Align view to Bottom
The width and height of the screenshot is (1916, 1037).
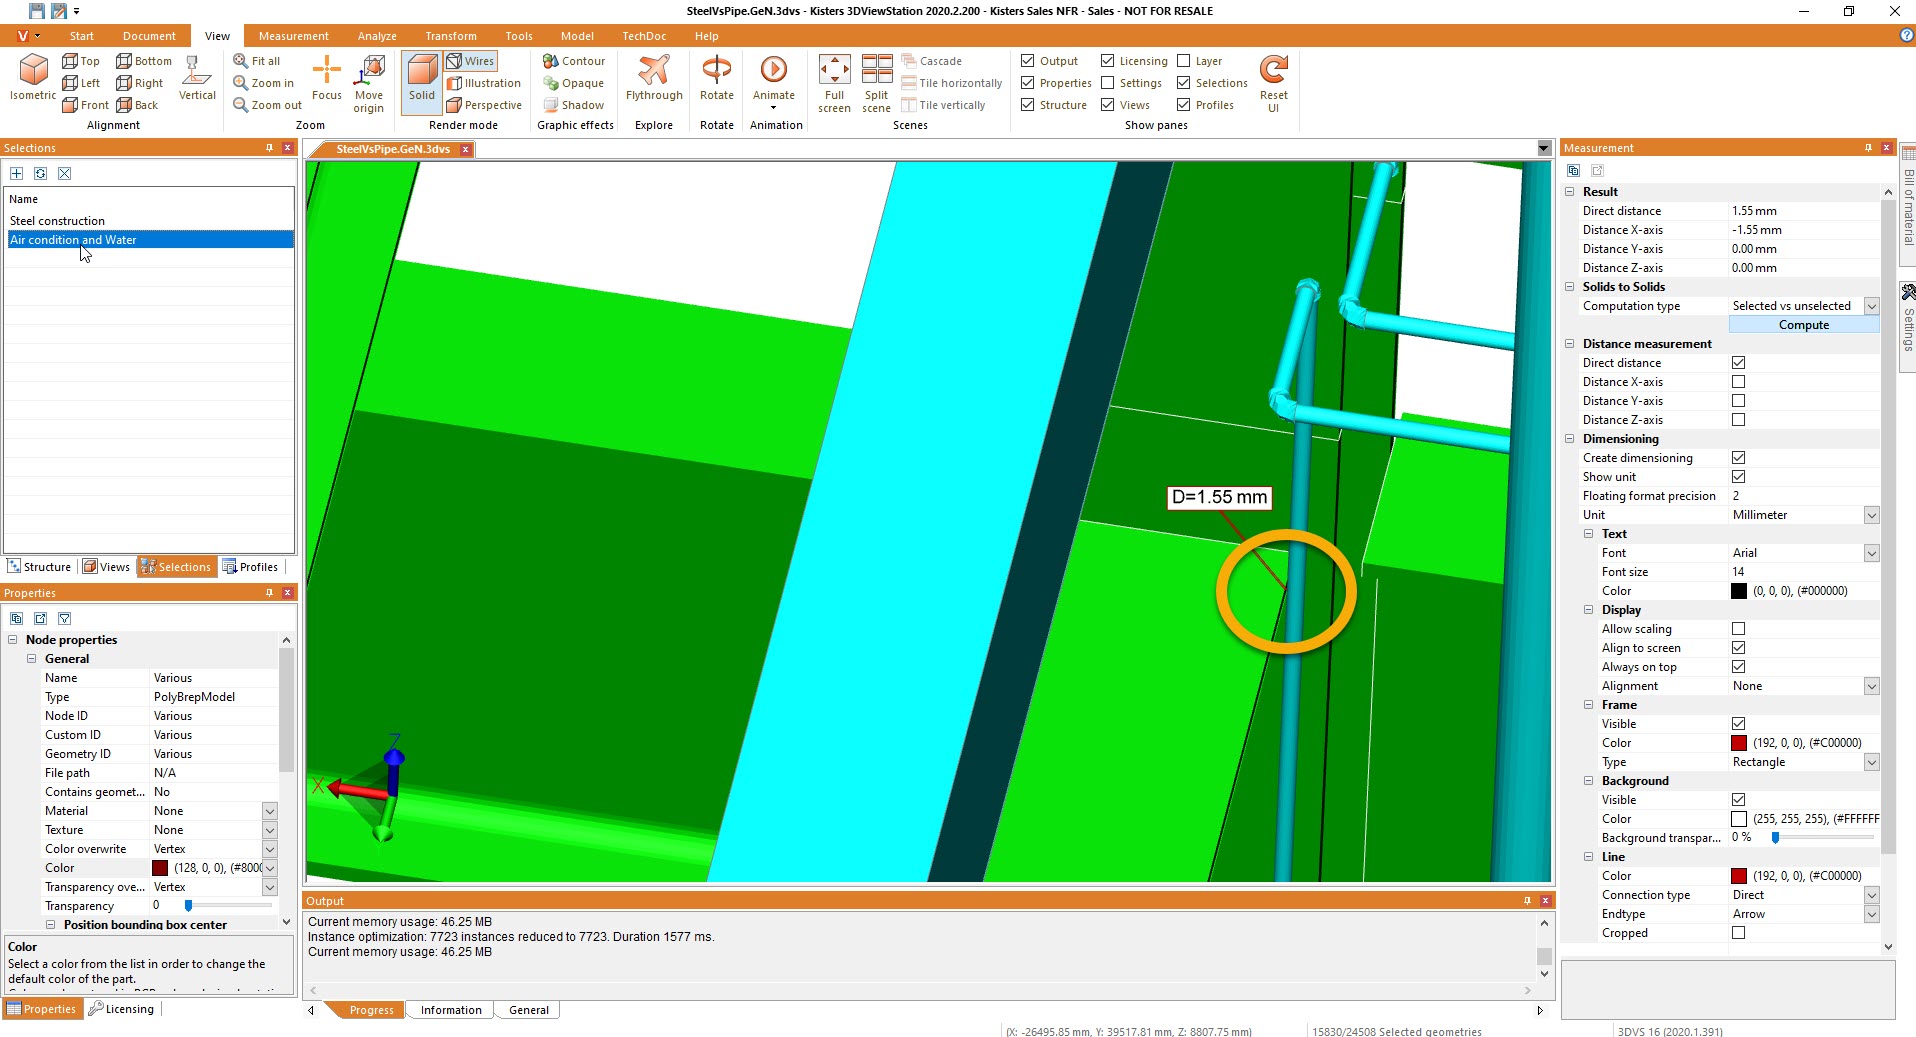tap(144, 61)
